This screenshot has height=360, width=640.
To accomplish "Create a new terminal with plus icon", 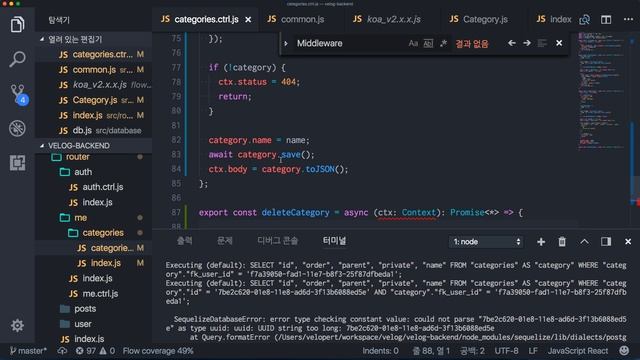I will tap(541, 242).
